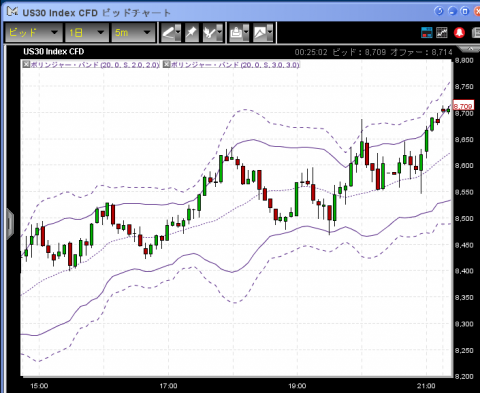Open the 5m interval dropdown

click(133, 33)
